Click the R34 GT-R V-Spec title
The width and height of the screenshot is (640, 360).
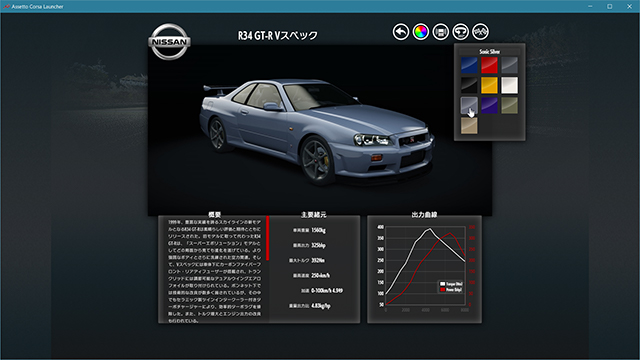(x=278, y=36)
